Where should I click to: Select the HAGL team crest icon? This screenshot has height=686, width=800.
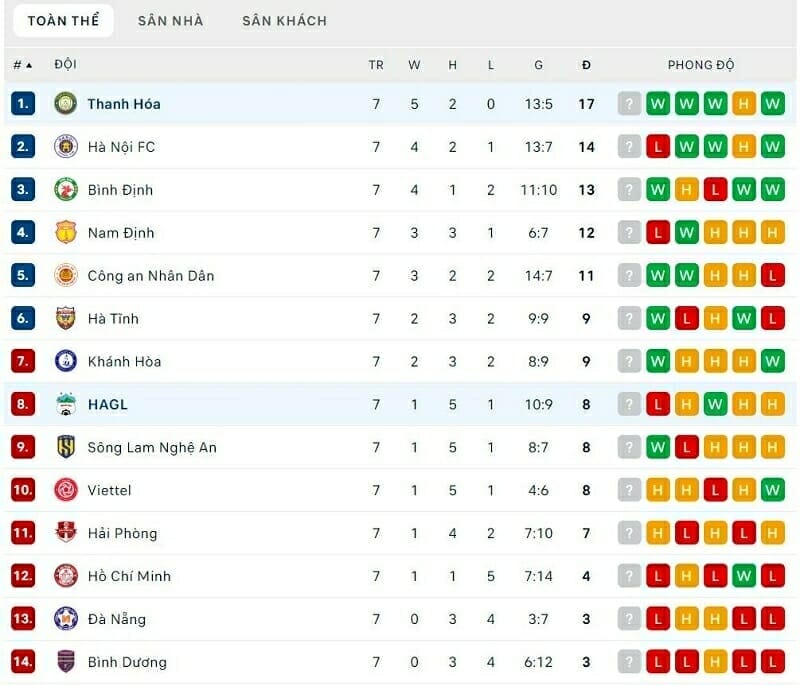66,404
